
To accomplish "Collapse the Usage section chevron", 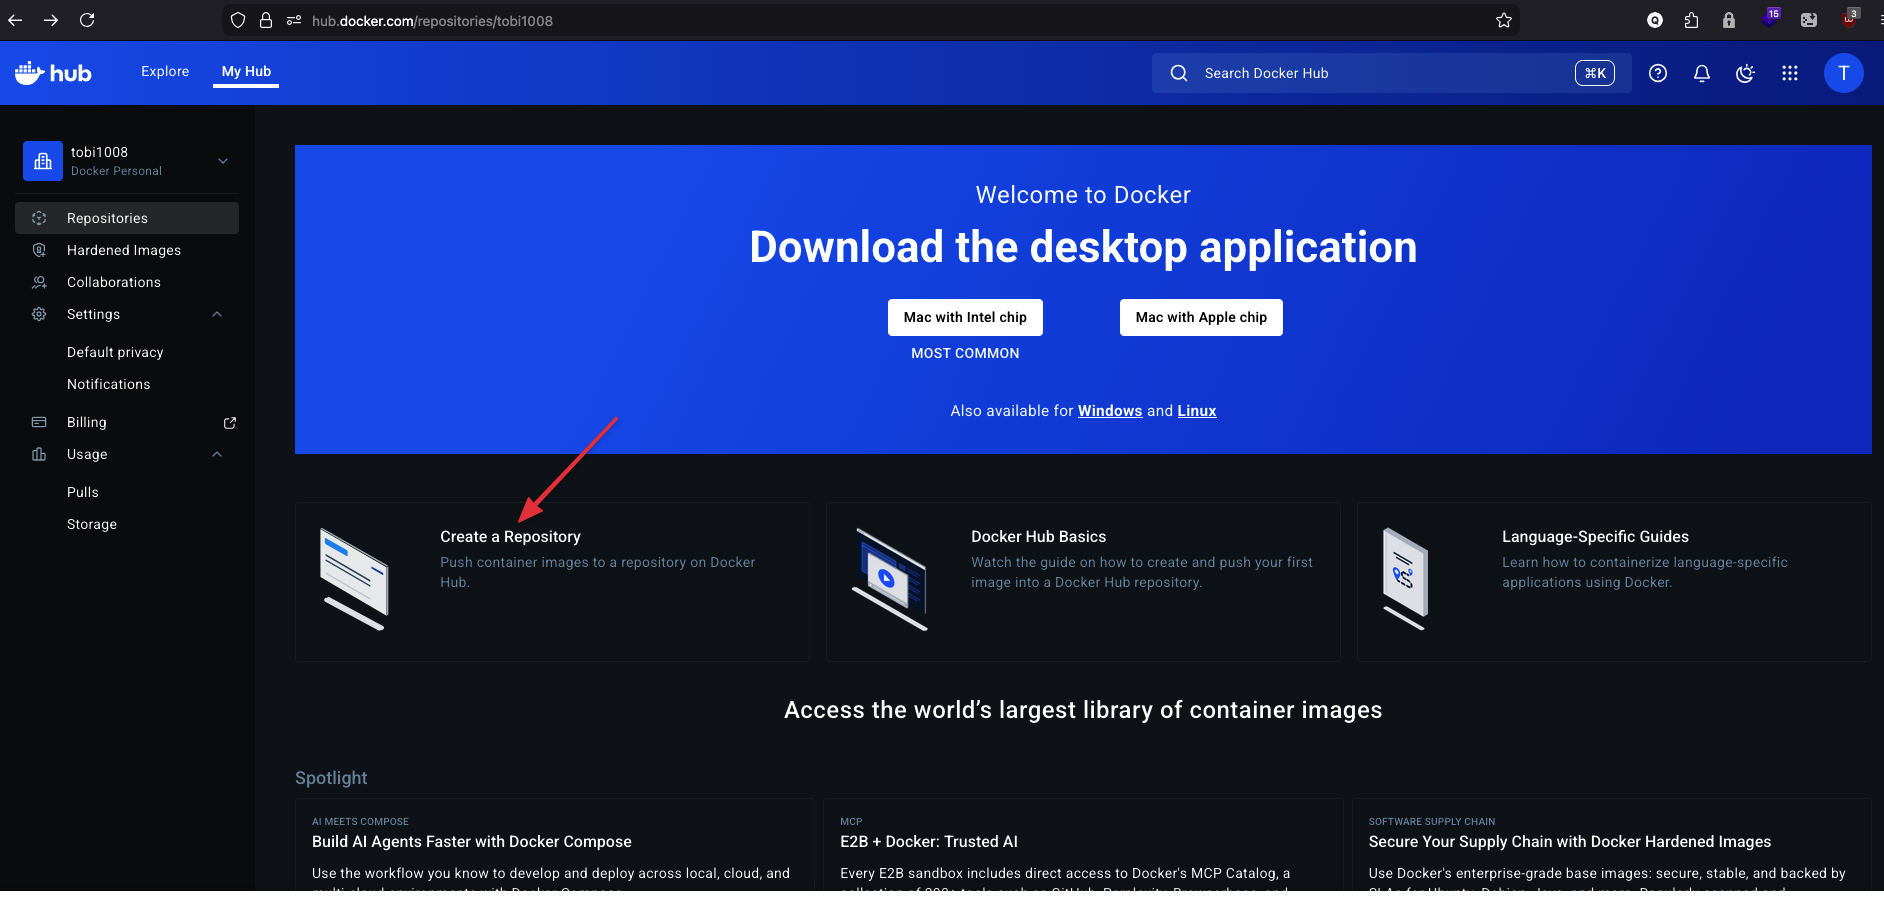I will pyautogui.click(x=217, y=455).
